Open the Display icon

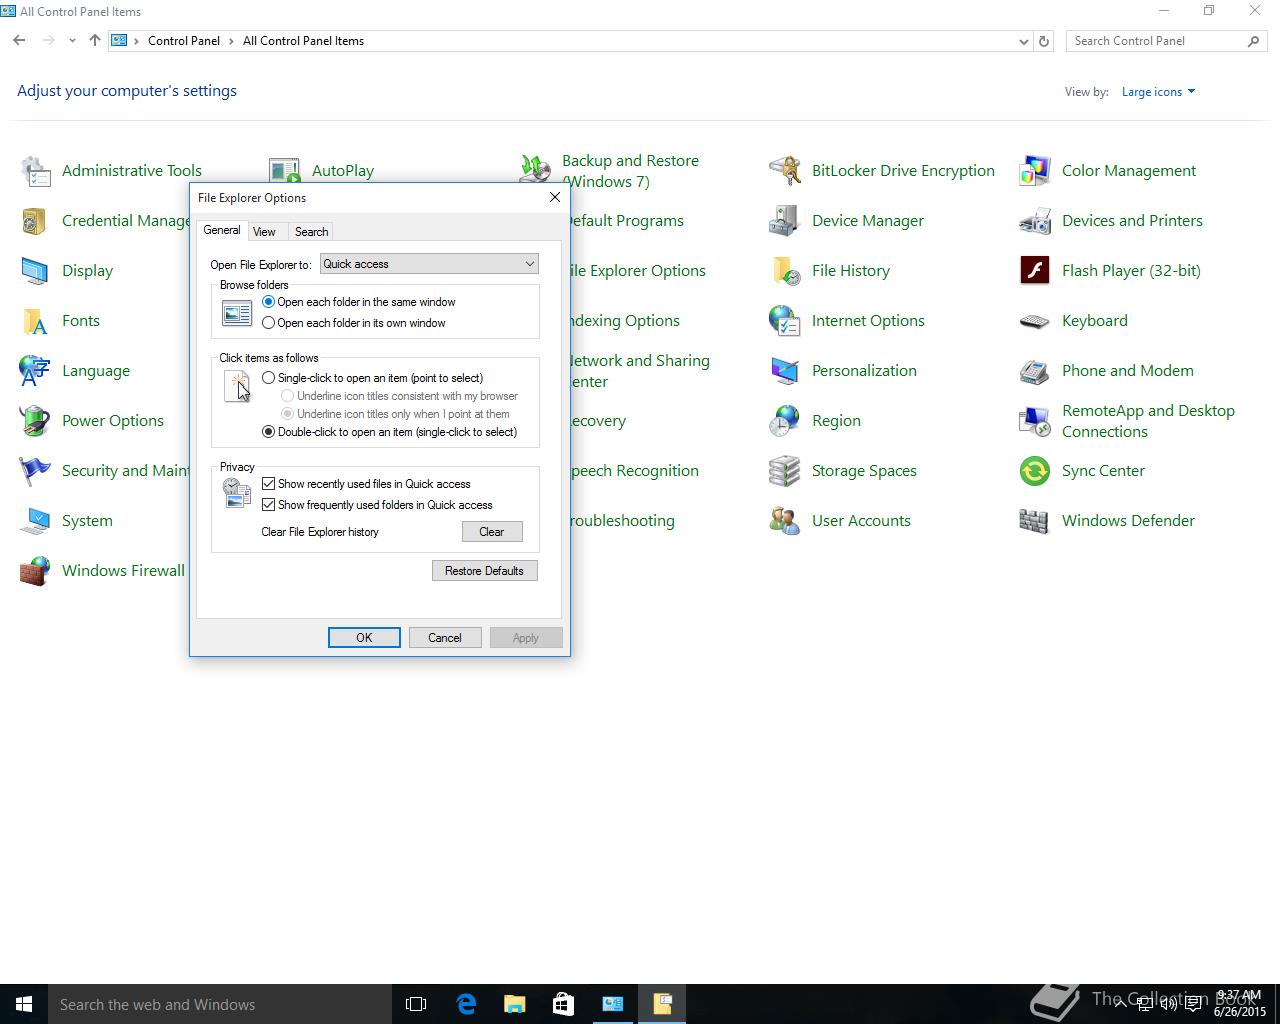pos(35,271)
